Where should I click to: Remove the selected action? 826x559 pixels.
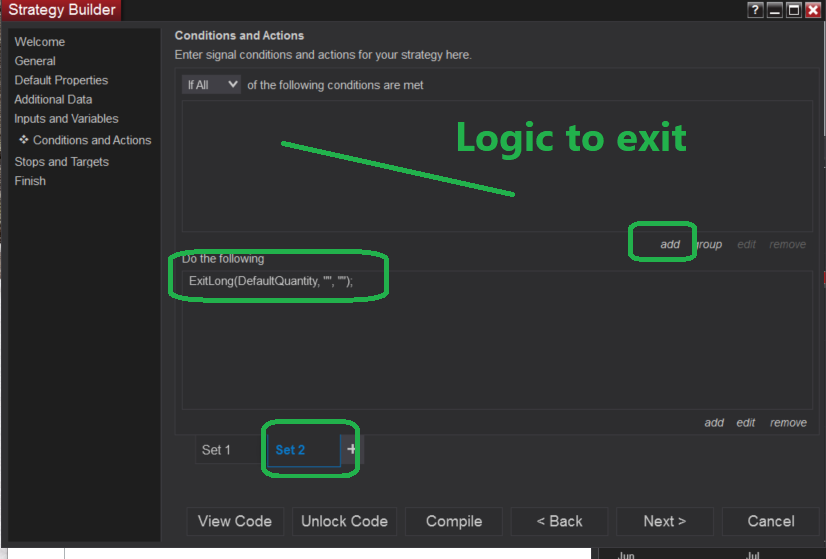(788, 423)
